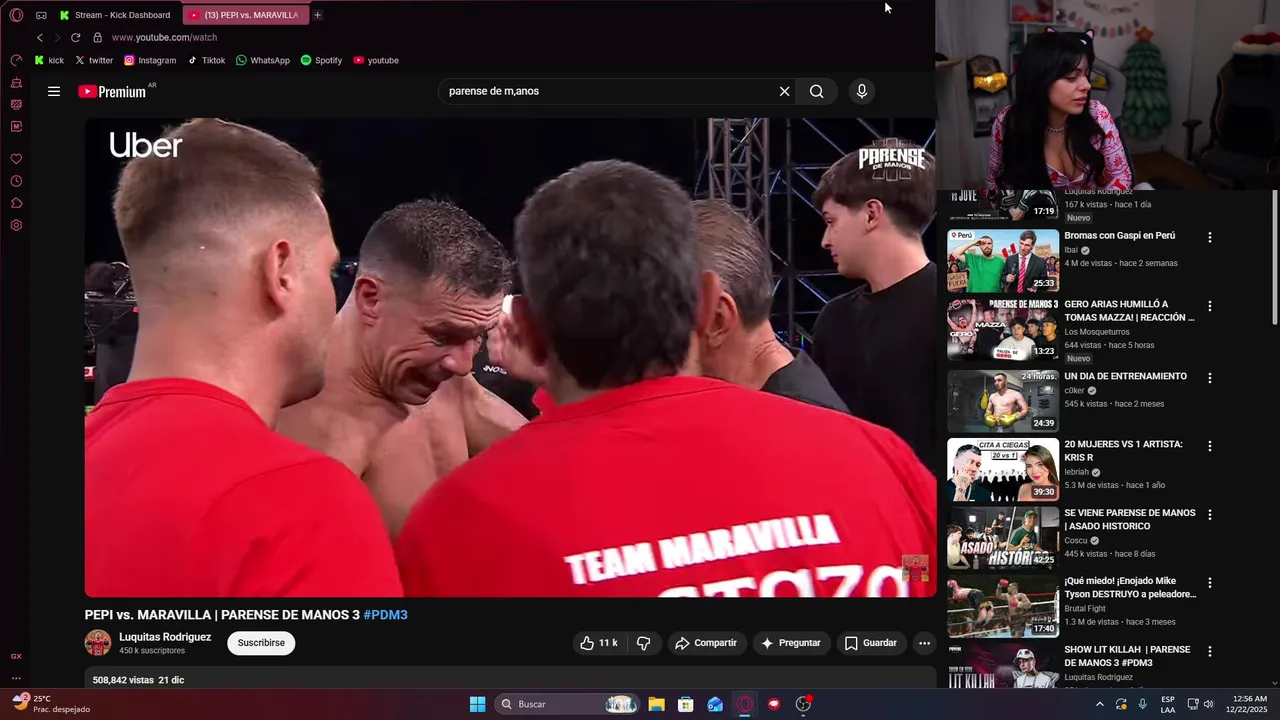
Task: Open Spotify bookmark
Action: (x=321, y=60)
